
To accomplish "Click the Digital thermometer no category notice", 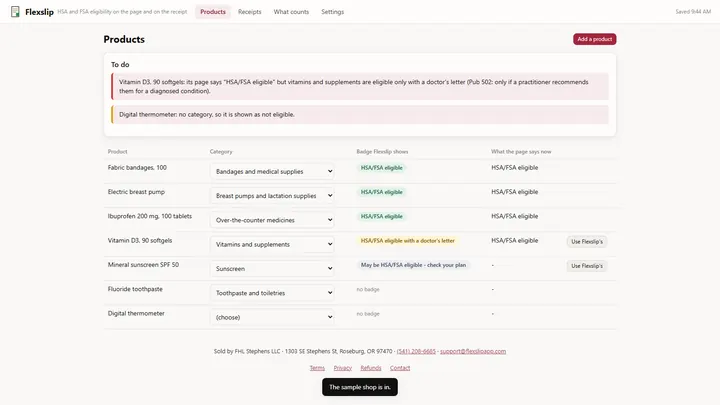I will [360, 114].
